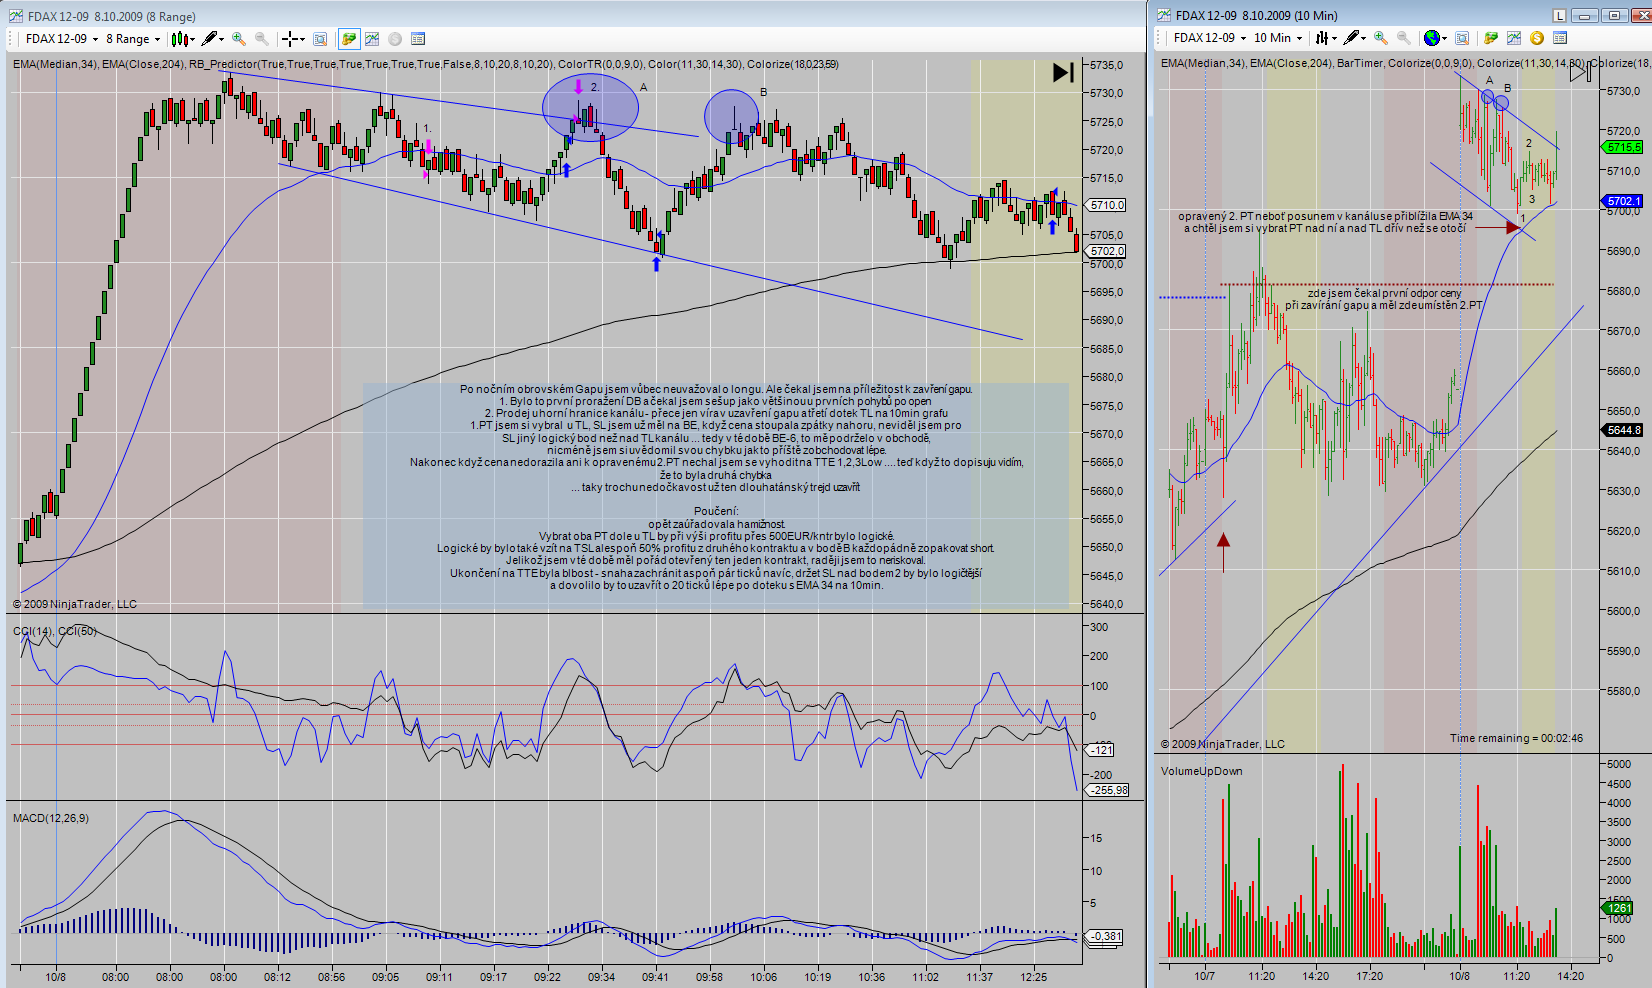Open OHLC chart style dropdown, 10 Min chart
Screen dimensions: 1652x988
[x=1326, y=38]
